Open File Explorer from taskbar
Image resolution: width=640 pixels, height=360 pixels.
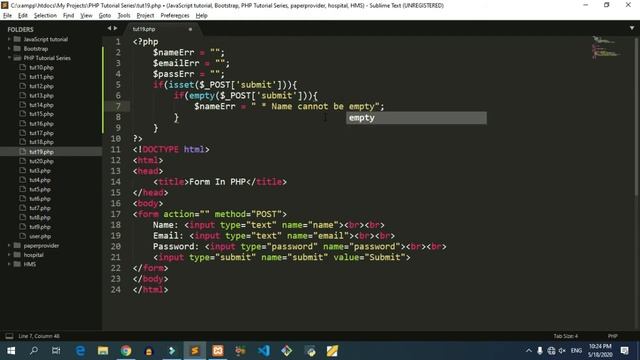pos(103,351)
